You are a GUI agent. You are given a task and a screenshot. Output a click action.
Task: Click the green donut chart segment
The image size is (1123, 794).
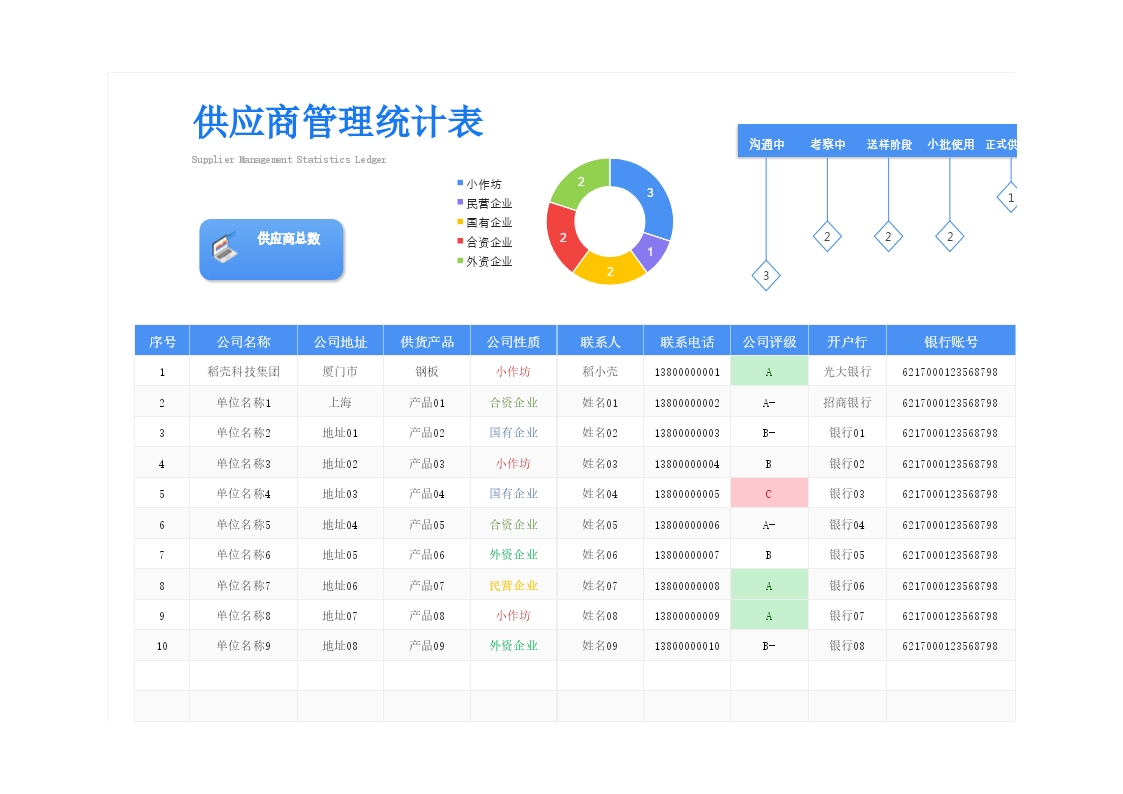click(582, 182)
